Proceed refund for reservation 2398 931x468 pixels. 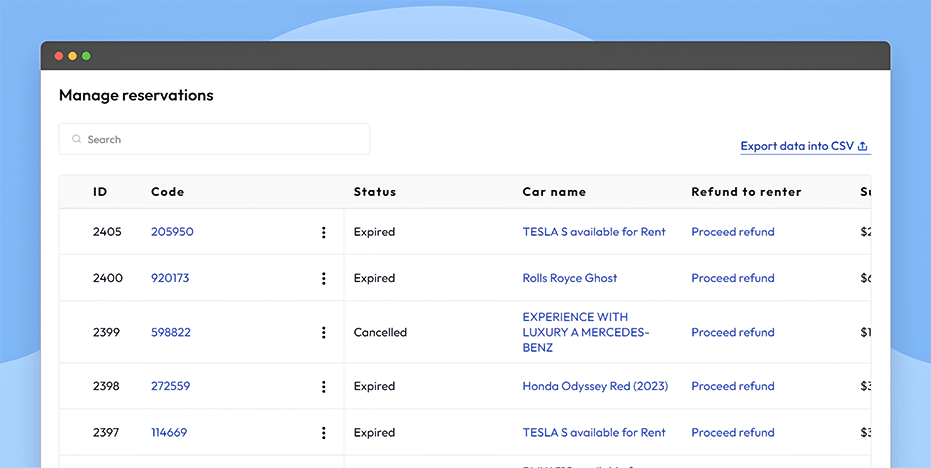pos(733,386)
